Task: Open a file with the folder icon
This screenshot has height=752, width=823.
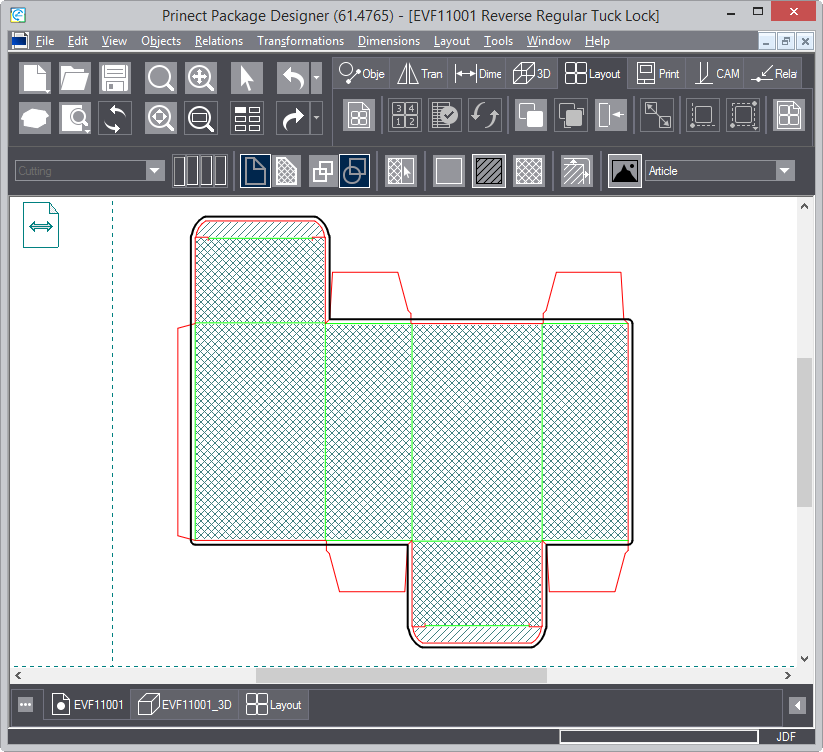Action: pyautogui.click(x=75, y=78)
